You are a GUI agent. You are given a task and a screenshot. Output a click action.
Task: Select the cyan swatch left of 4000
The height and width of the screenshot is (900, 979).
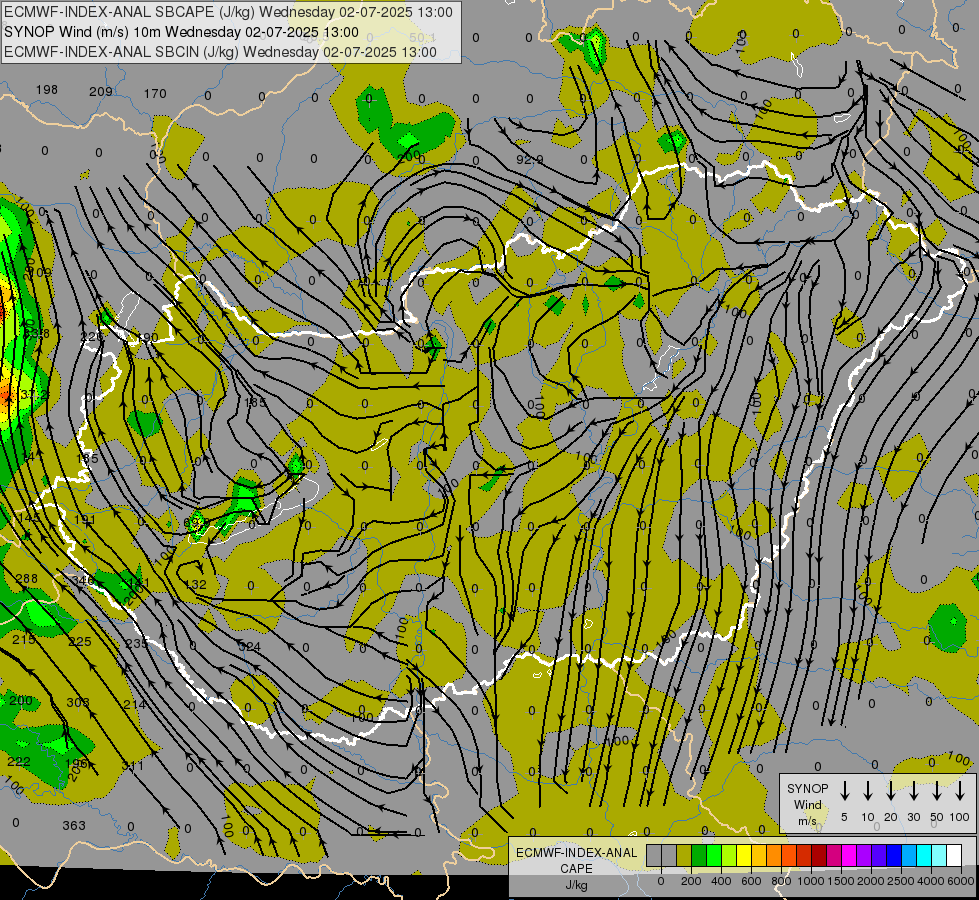pos(924,856)
